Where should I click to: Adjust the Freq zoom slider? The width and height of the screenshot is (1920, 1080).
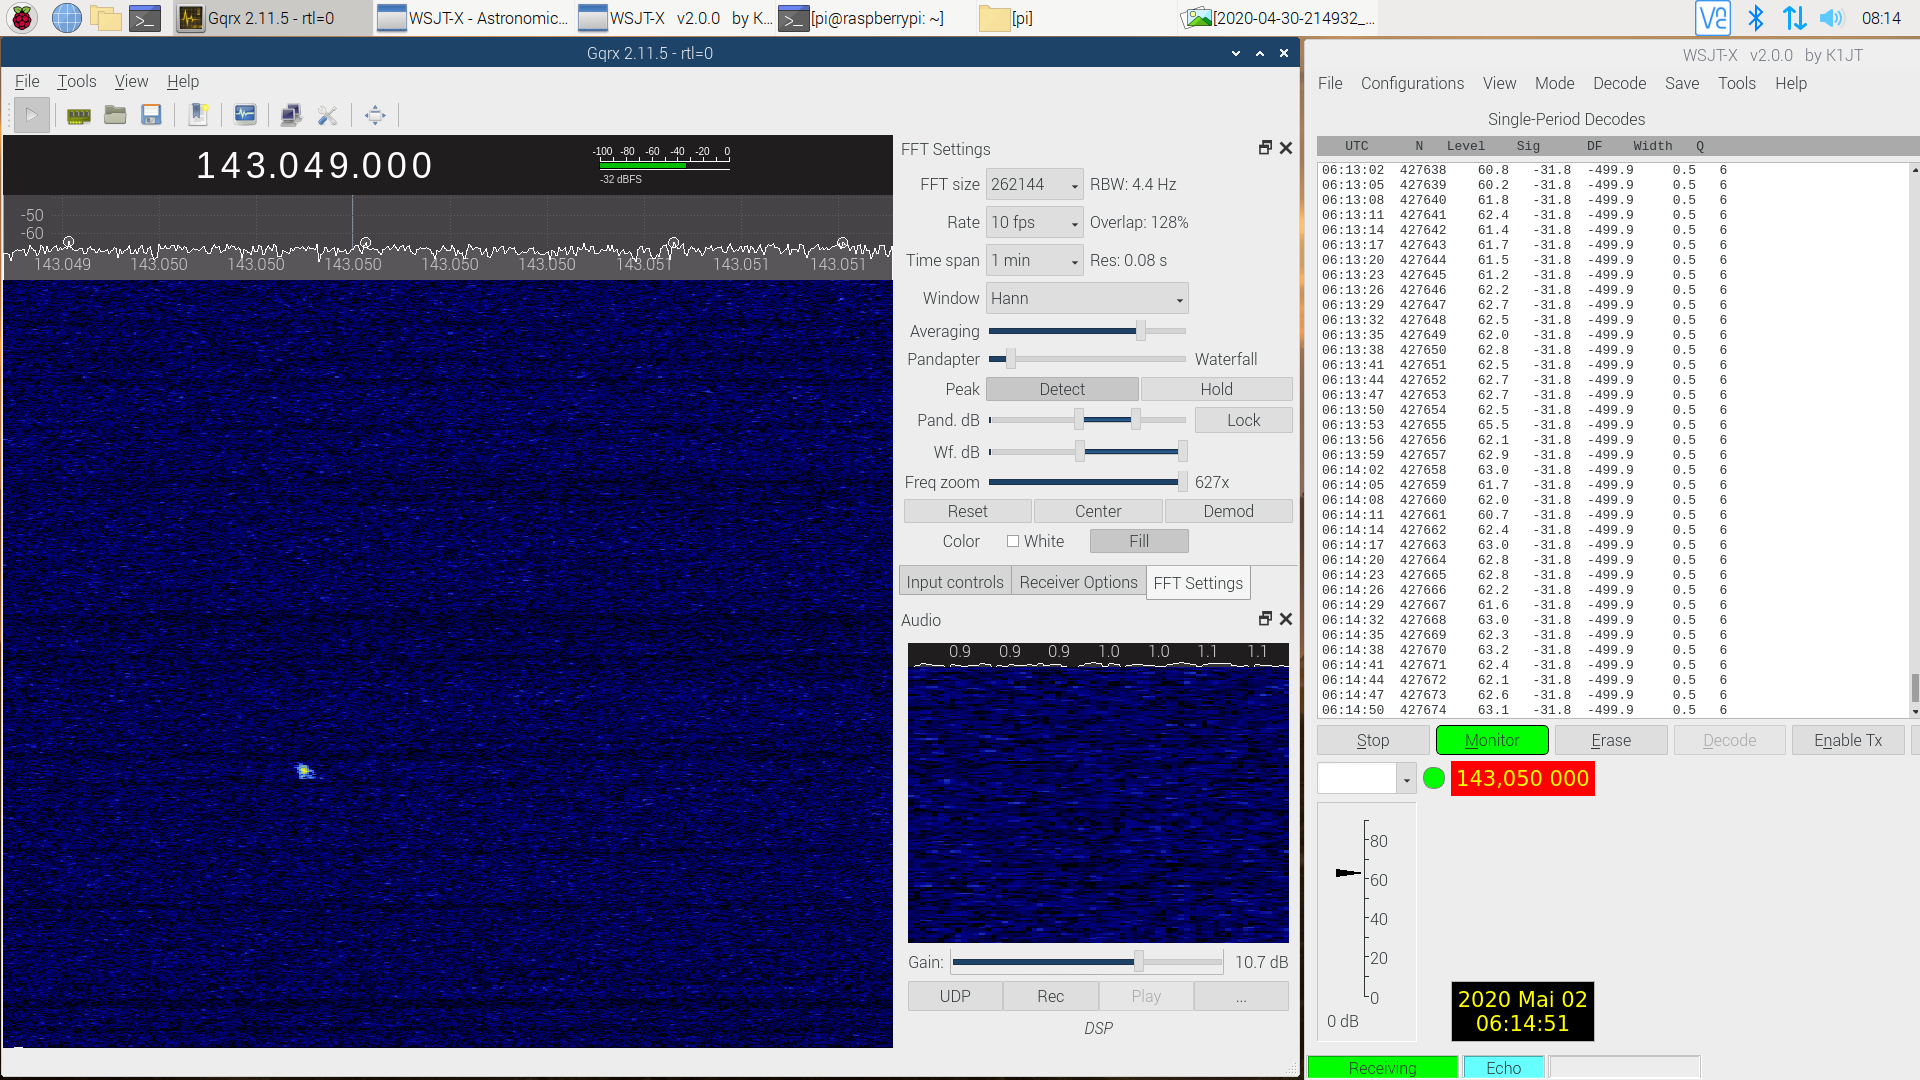click(1087, 482)
